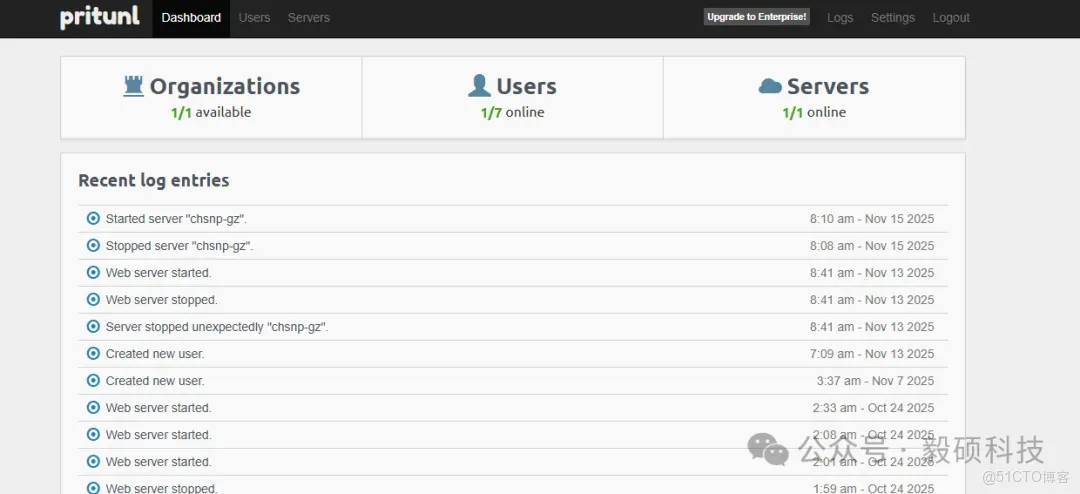Click the pritunl logo
1080x494 pixels.
pyautogui.click(x=100, y=17)
